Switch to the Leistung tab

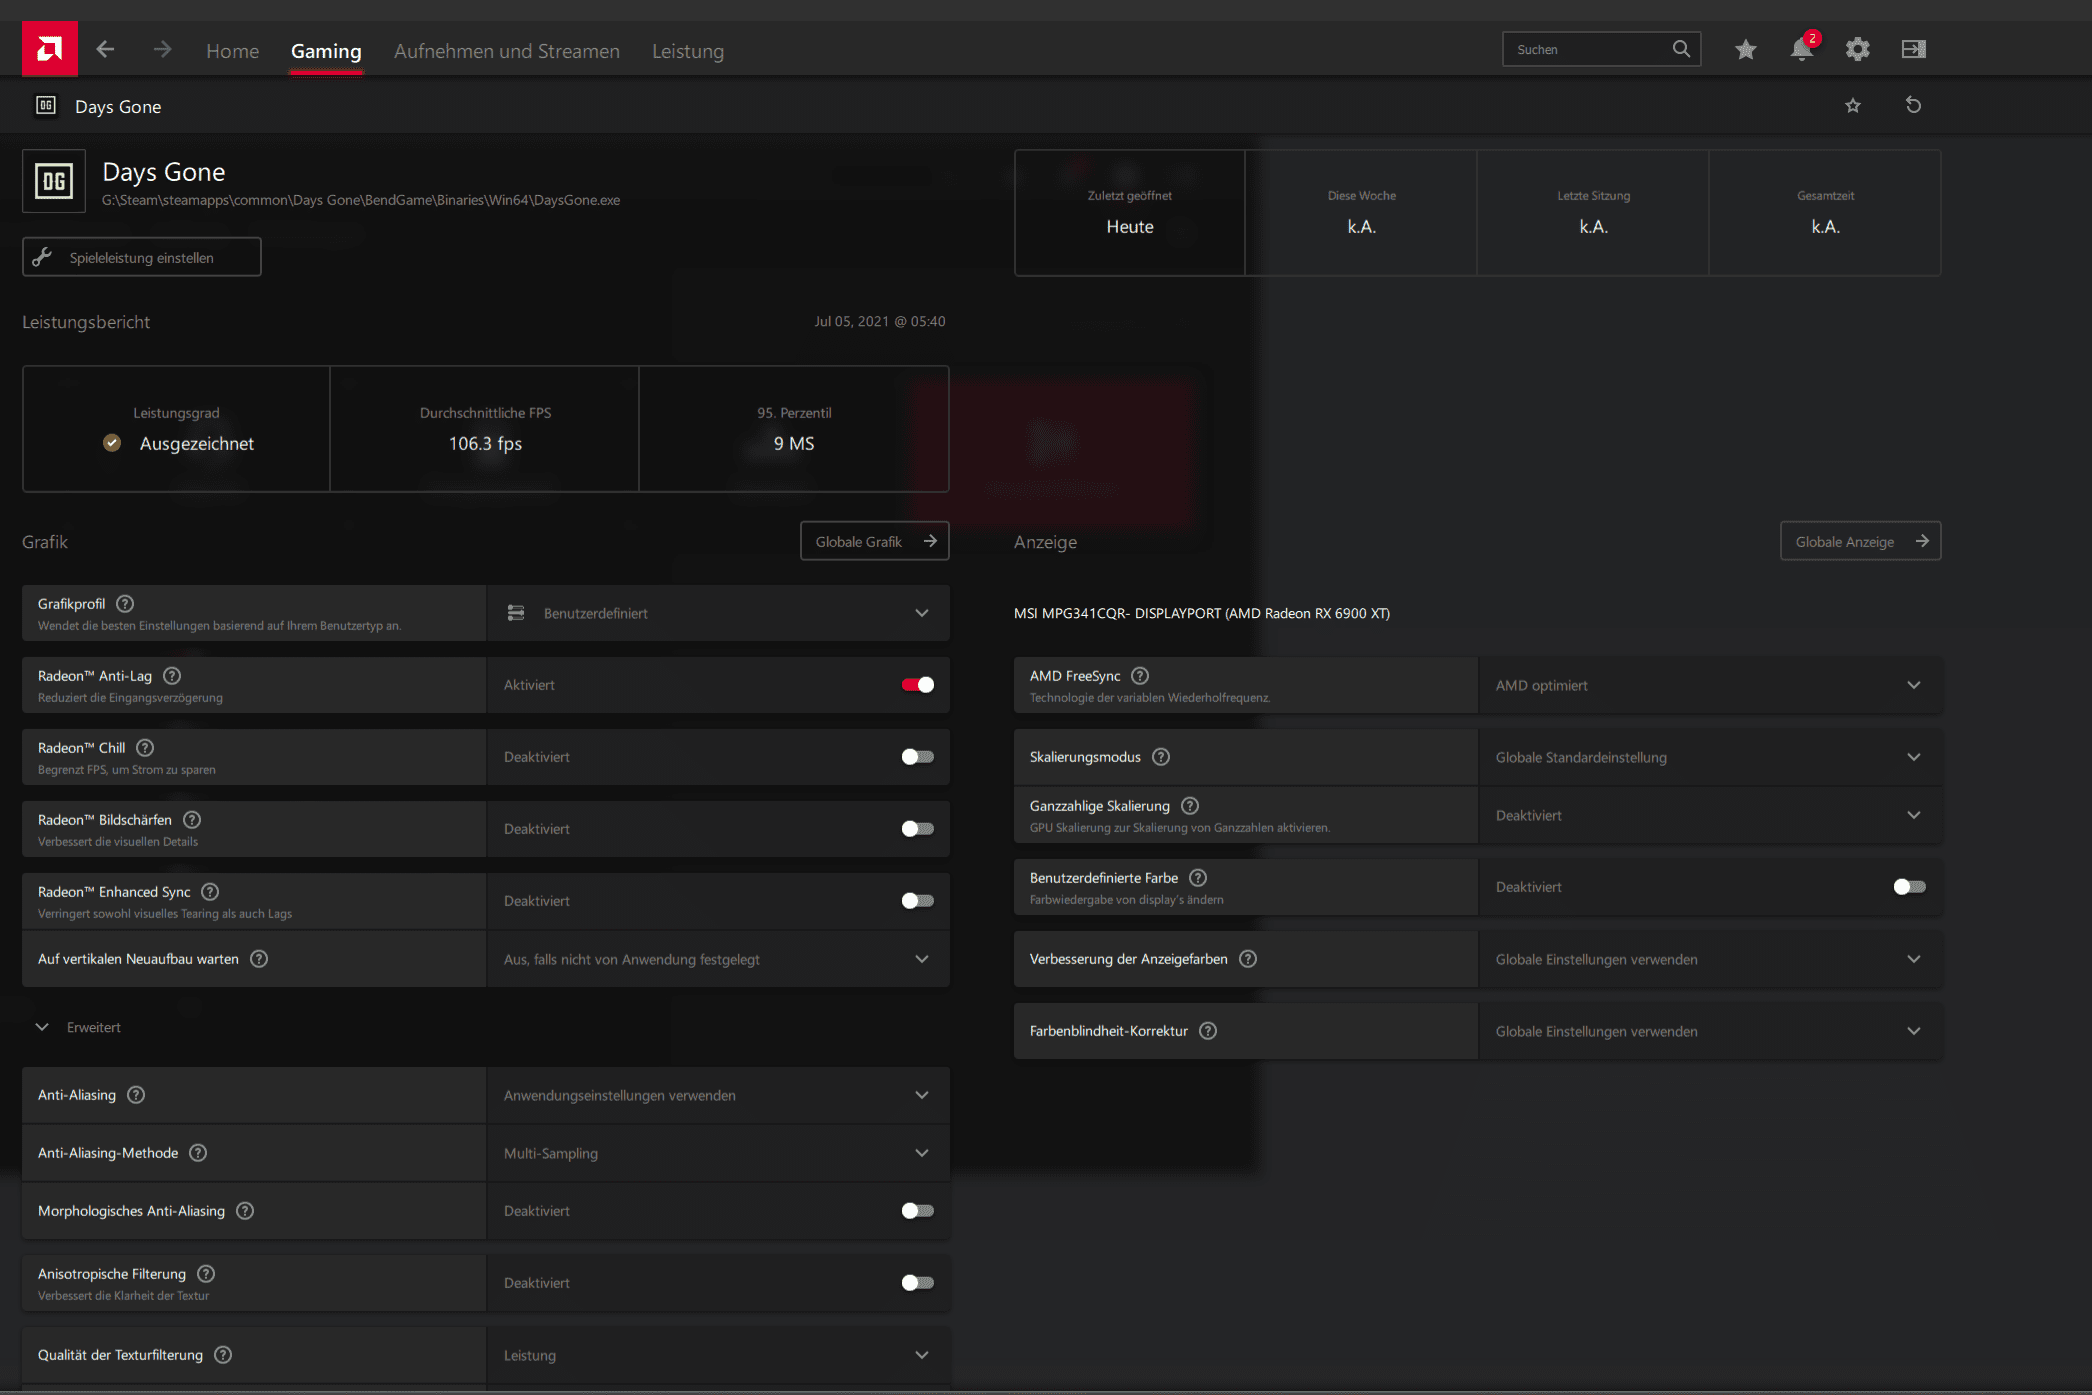[x=688, y=51]
